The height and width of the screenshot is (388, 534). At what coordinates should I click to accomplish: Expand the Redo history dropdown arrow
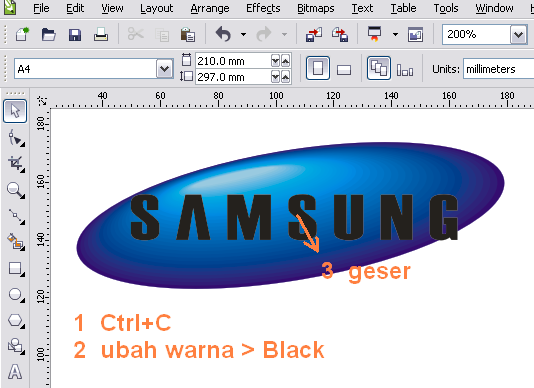coord(284,34)
